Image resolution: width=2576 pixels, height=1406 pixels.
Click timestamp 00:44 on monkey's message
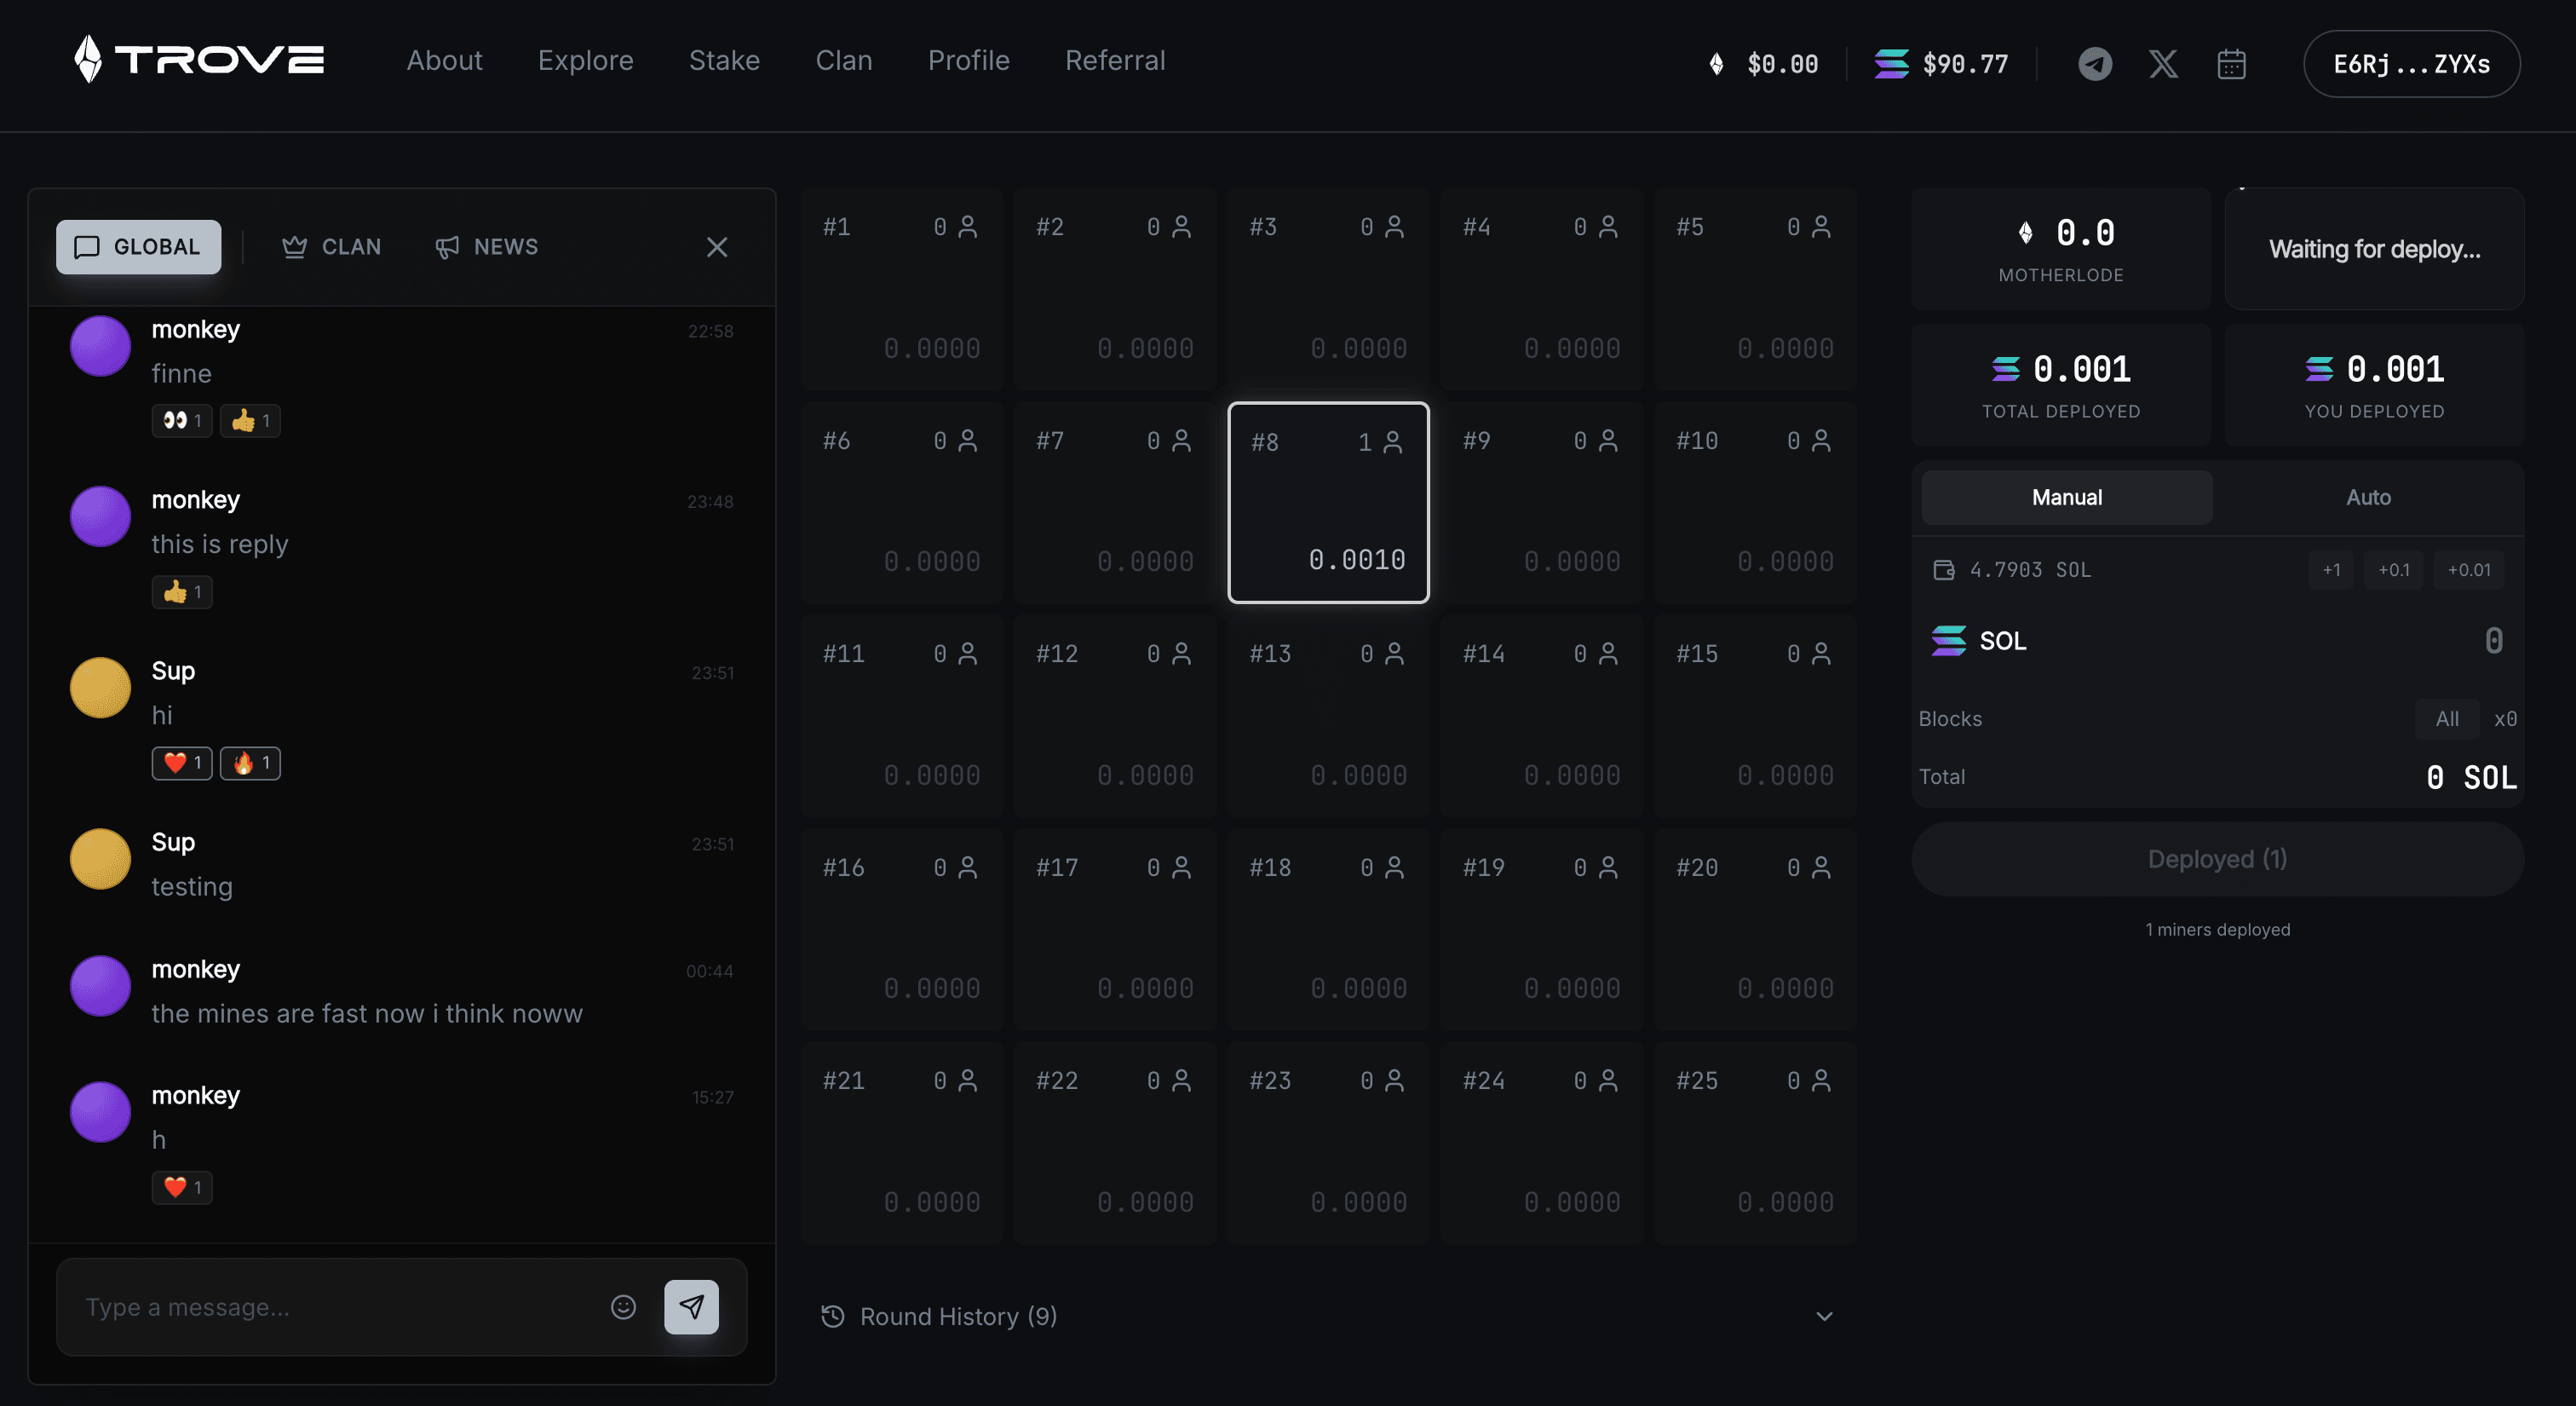pyautogui.click(x=710, y=971)
